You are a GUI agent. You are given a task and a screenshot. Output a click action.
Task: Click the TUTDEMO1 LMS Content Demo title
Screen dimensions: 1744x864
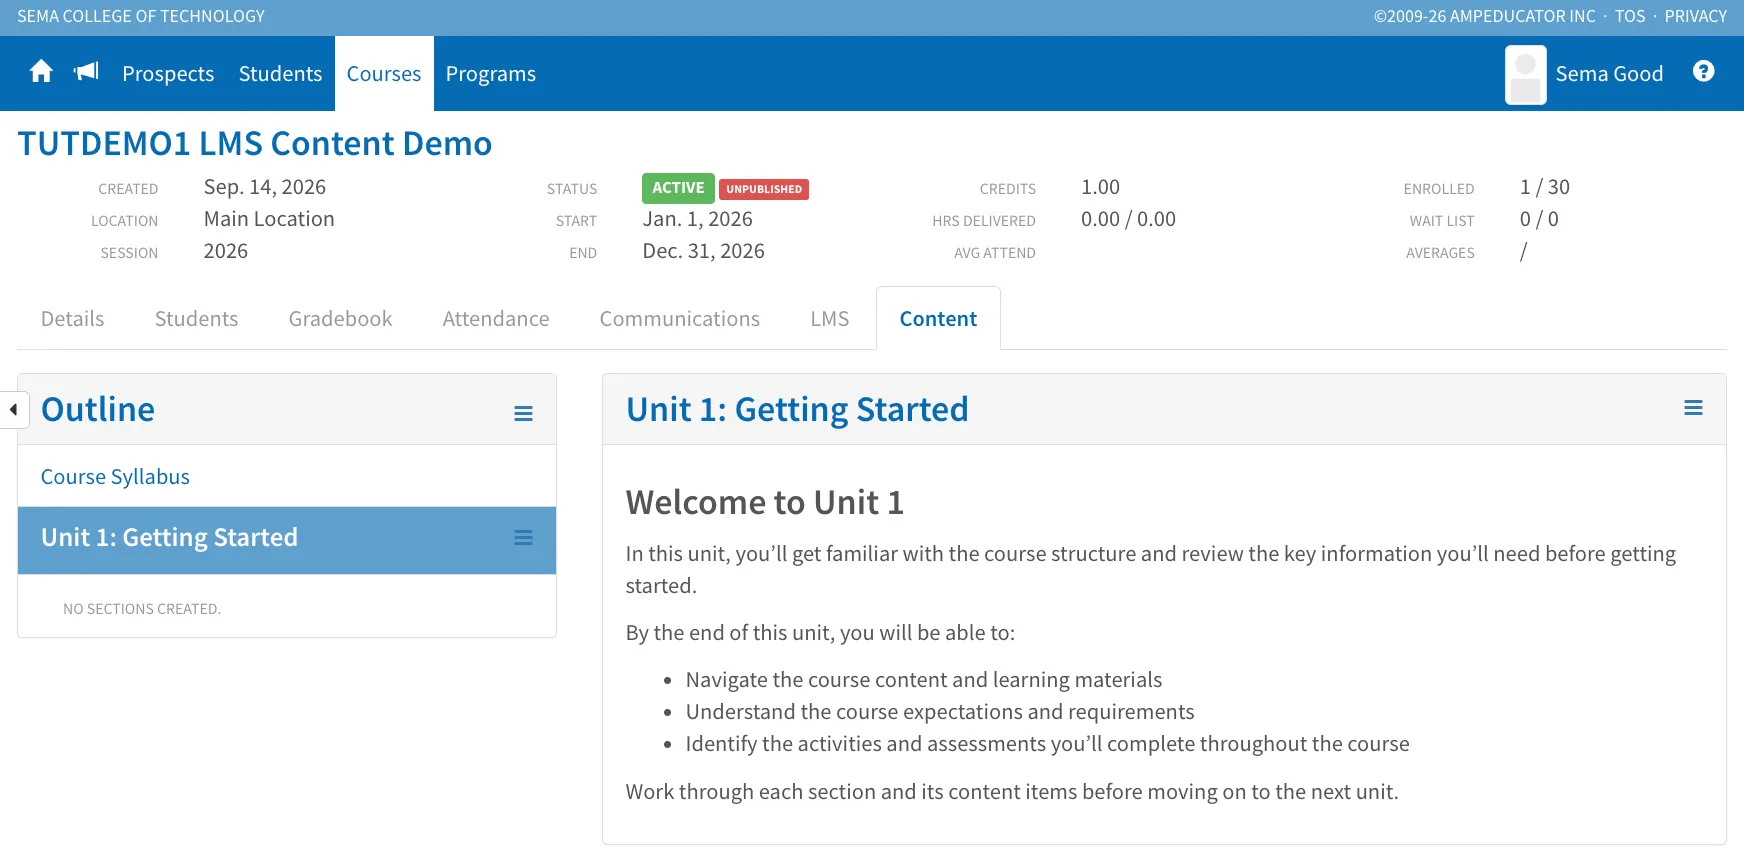255,144
